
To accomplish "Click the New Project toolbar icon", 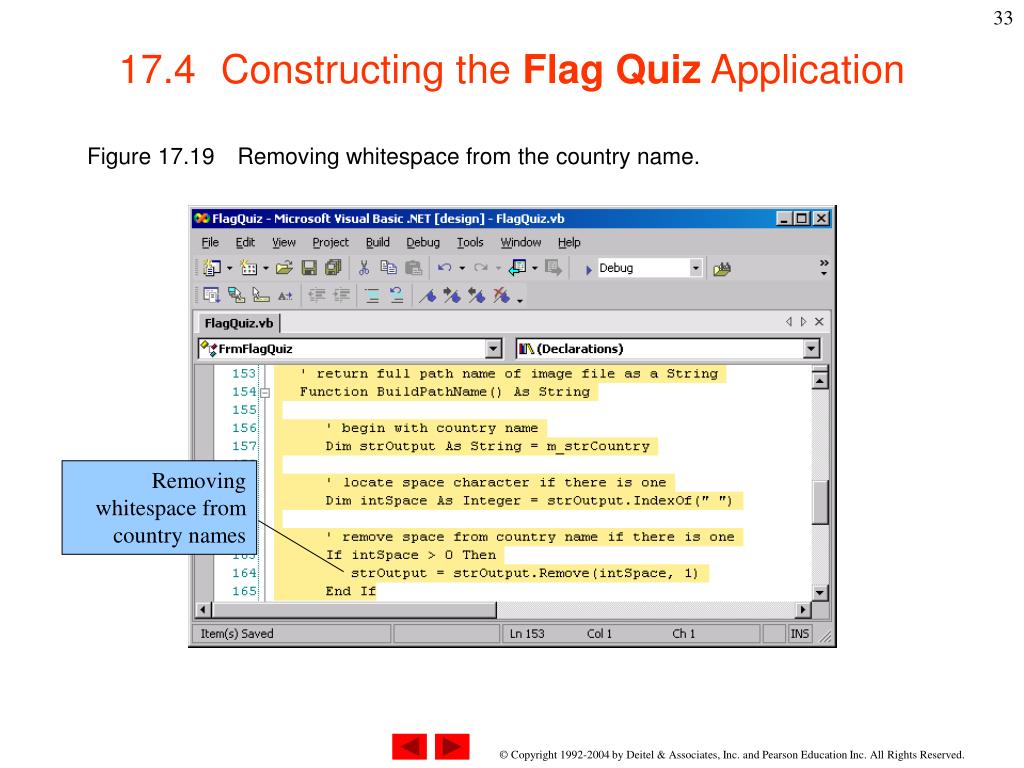I will 212,268.
